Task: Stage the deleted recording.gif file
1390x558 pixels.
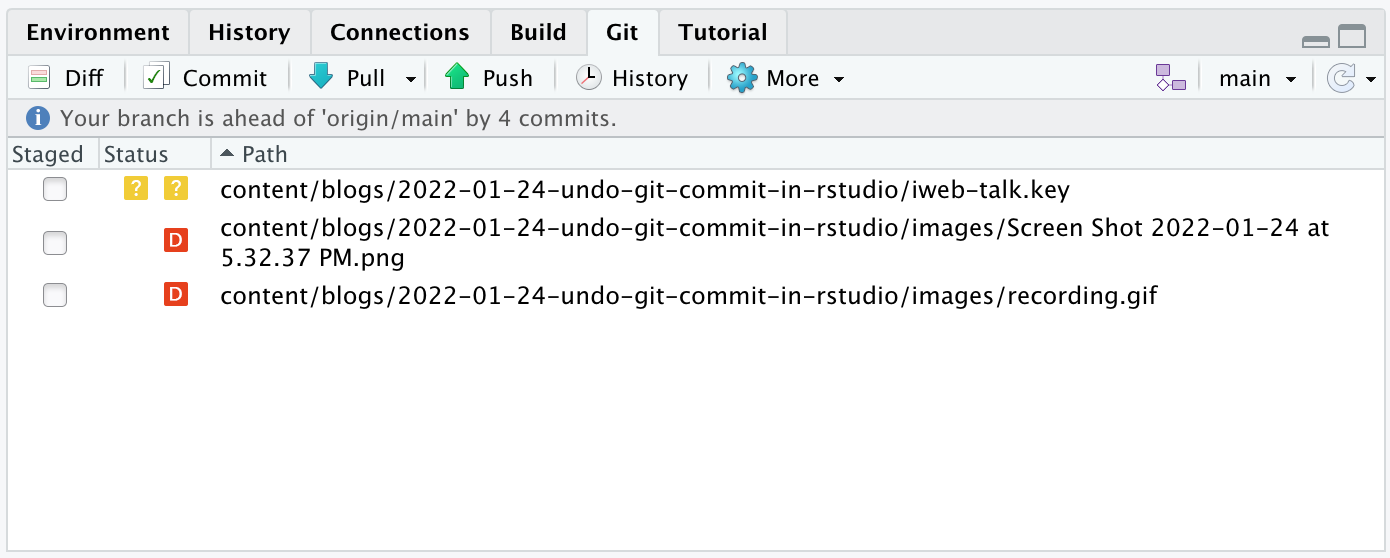Action: tap(55, 295)
